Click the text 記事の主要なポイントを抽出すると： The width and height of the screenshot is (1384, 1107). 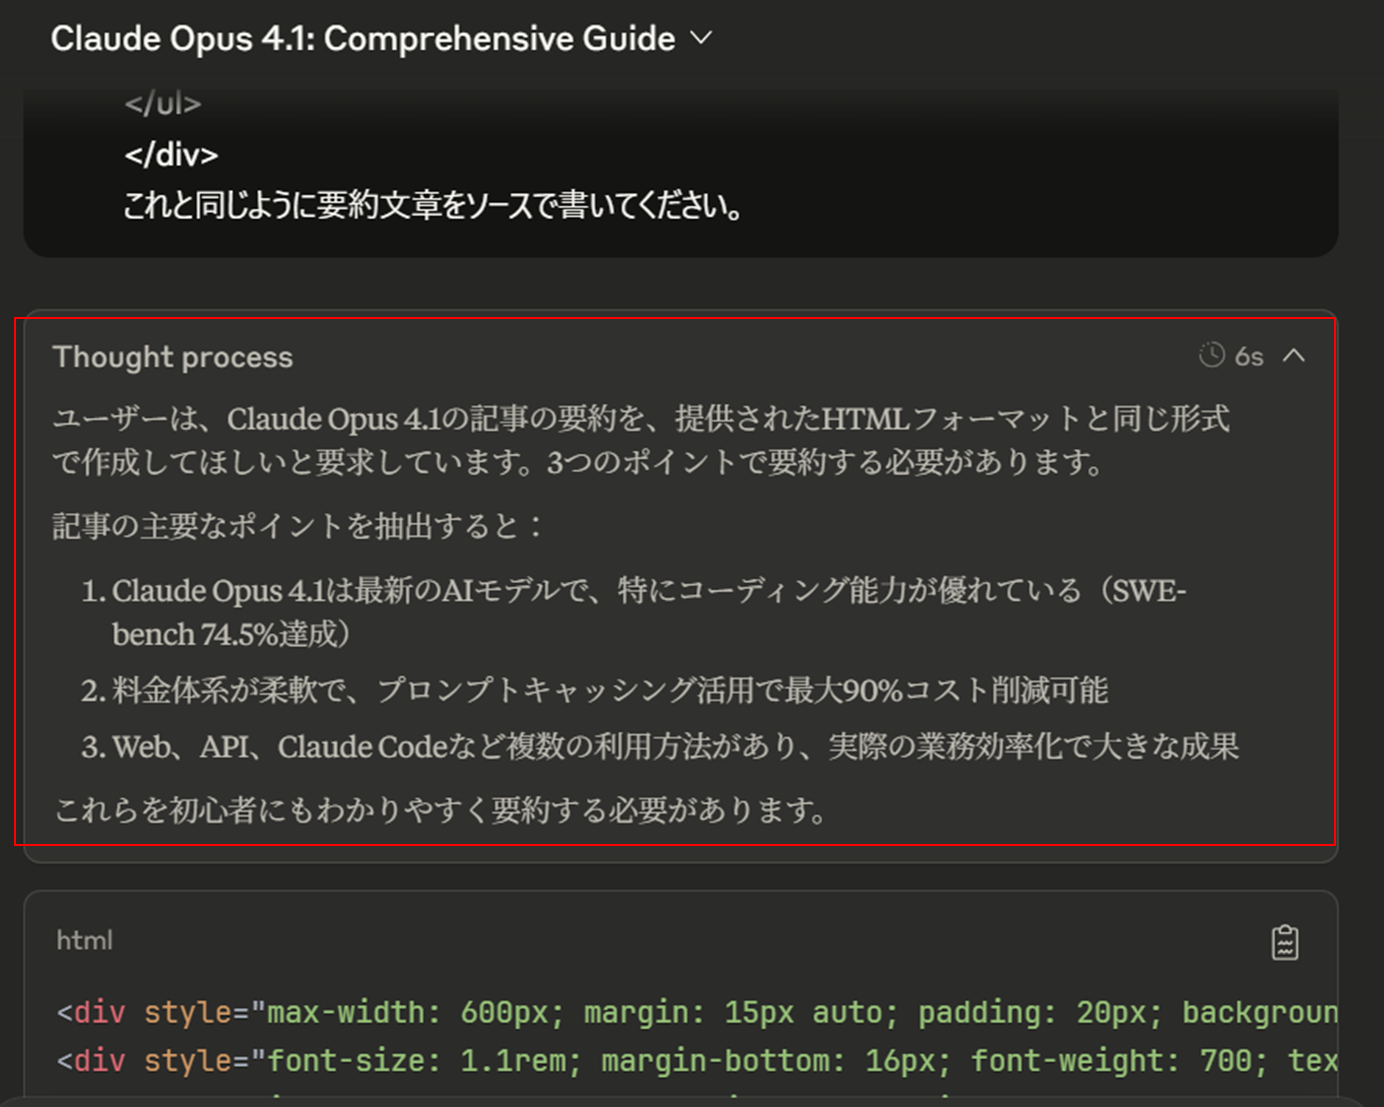coord(298,526)
